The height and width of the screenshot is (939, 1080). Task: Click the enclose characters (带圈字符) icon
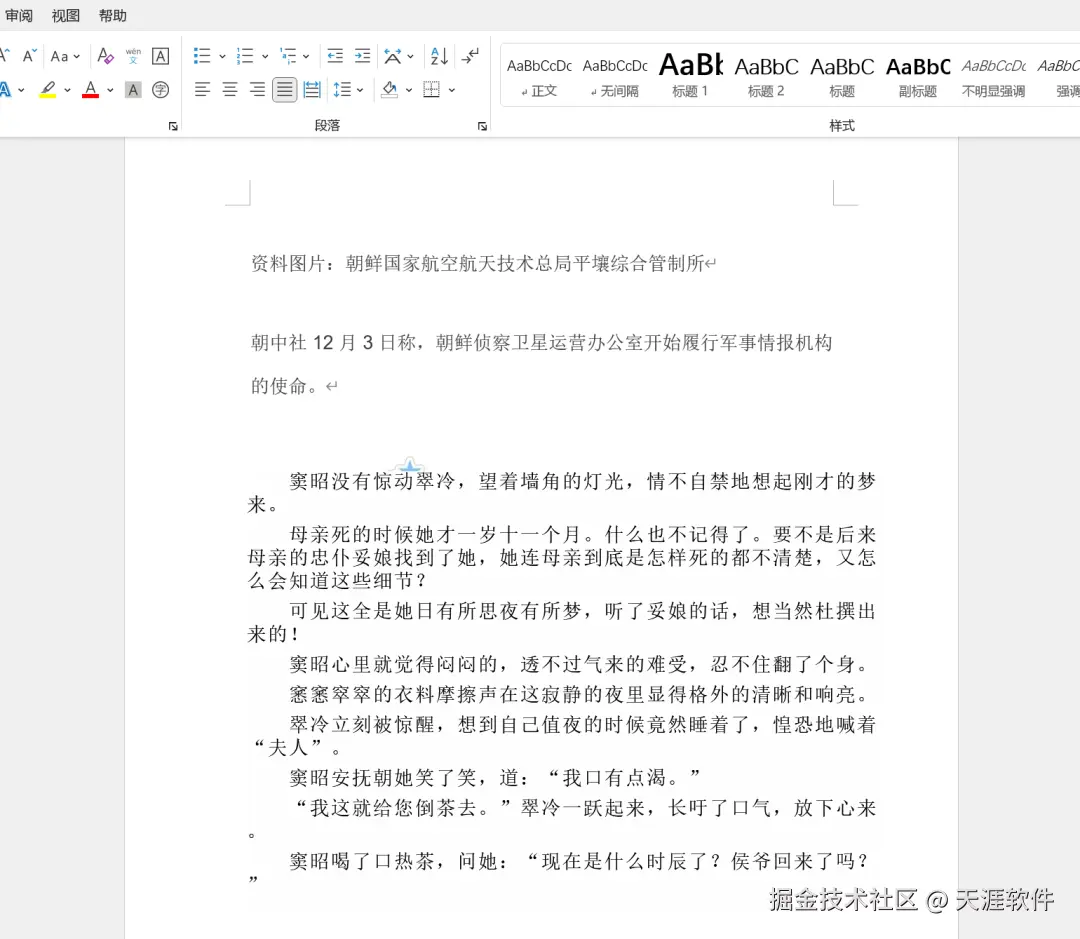tap(160, 90)
